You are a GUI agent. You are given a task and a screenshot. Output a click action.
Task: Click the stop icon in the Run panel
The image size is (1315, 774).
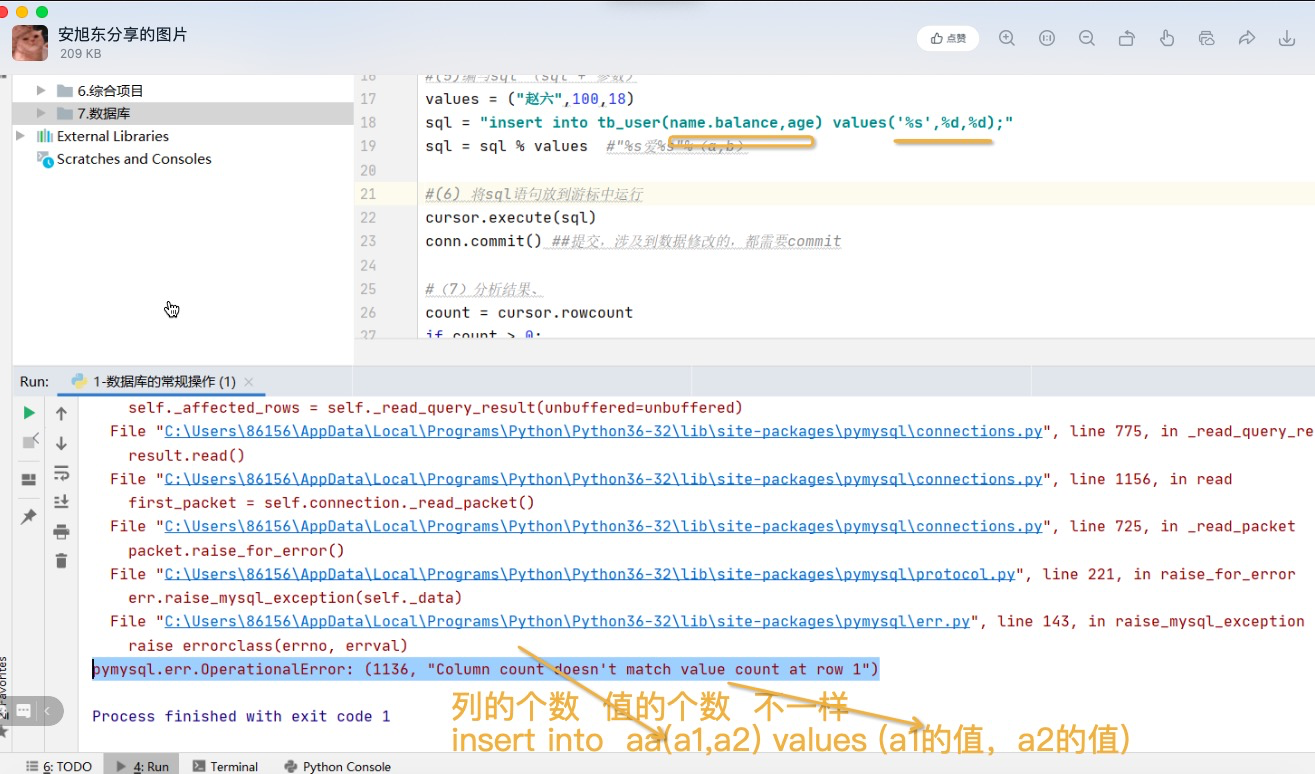click(x=29, y=443)
